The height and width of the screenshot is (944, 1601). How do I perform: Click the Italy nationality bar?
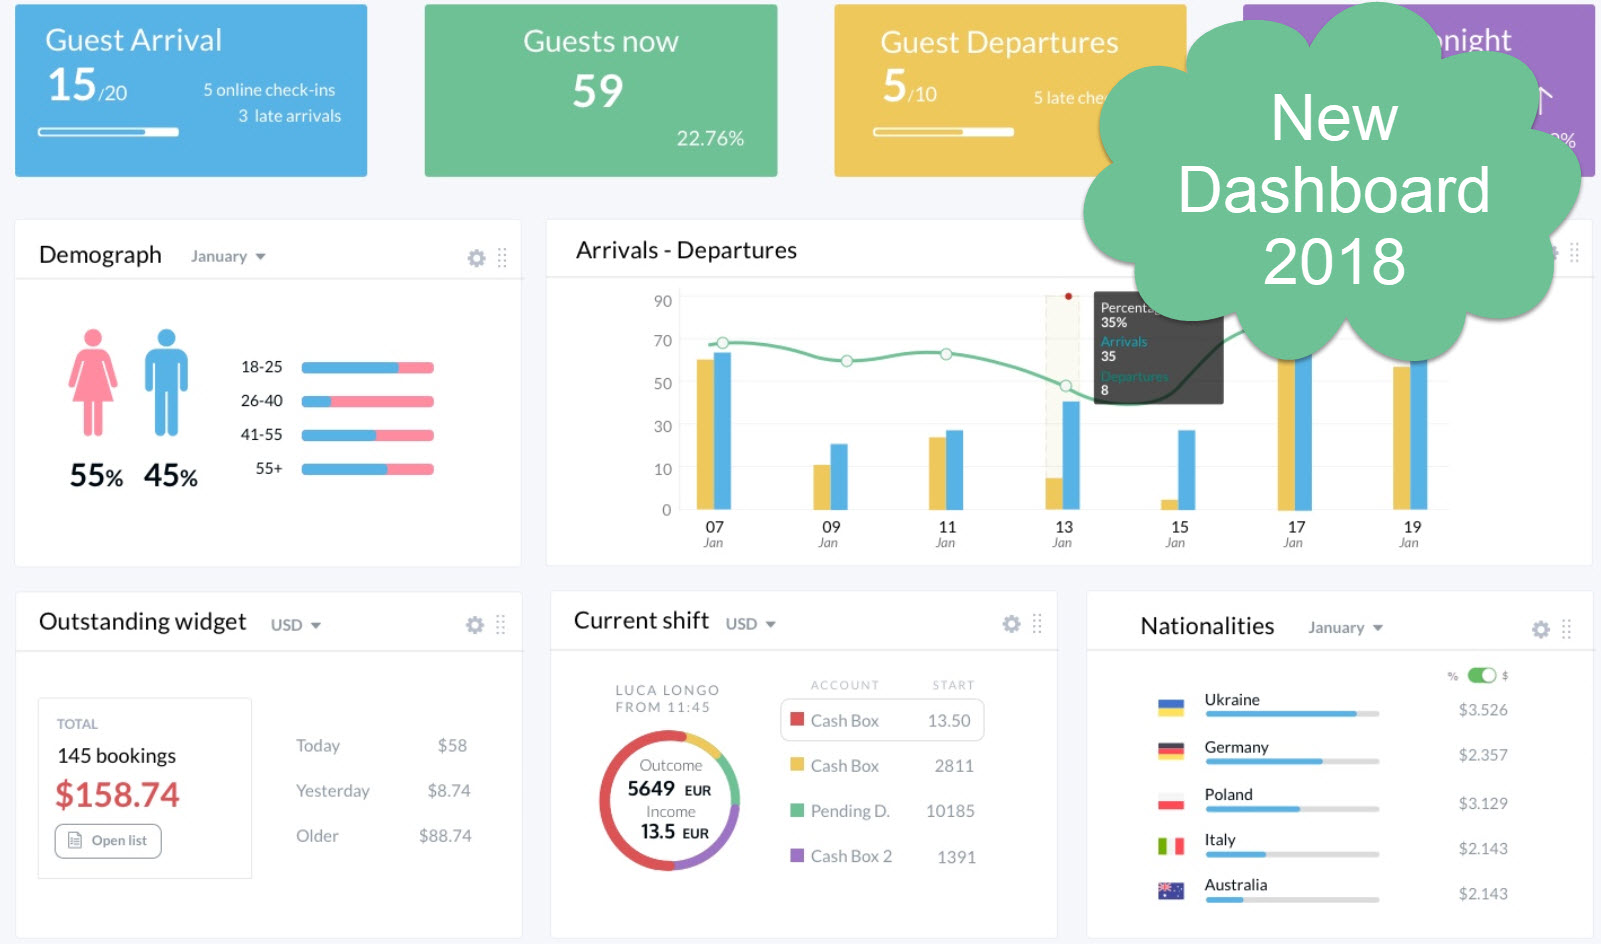[1292, 855]
